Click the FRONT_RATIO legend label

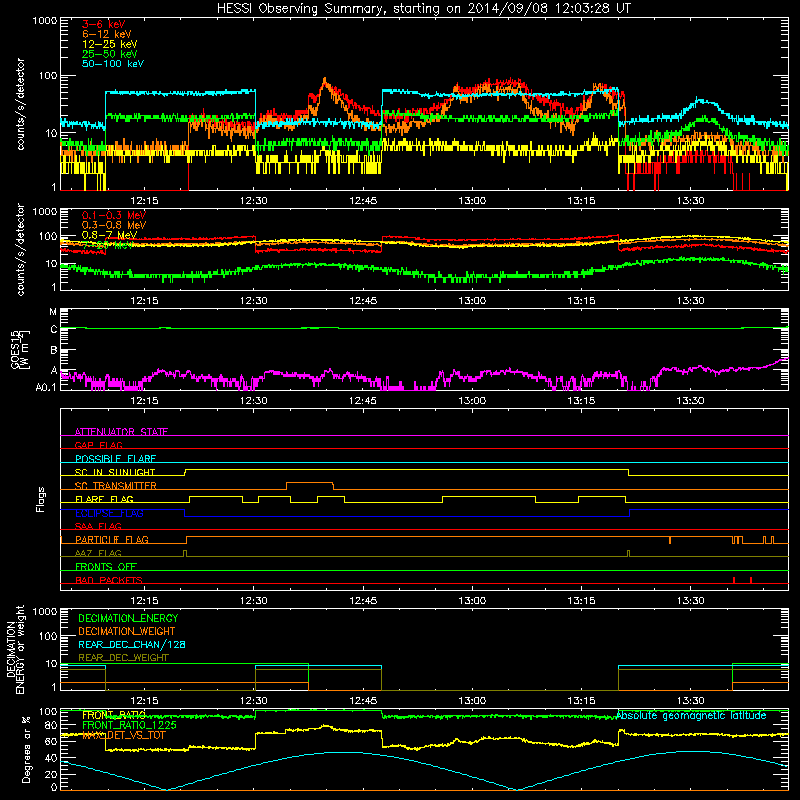click(x=114, y=715)
